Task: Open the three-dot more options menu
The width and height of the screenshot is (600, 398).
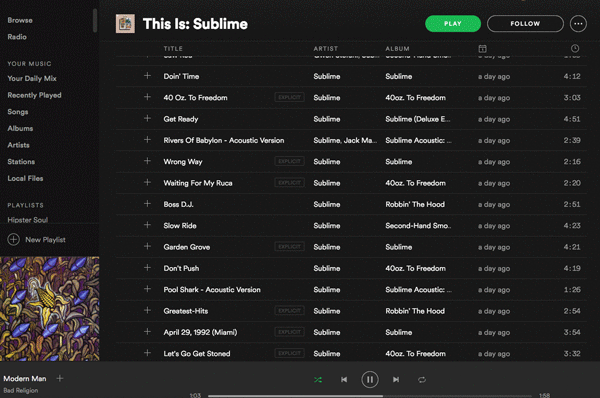Action: [x=578, y=24]
